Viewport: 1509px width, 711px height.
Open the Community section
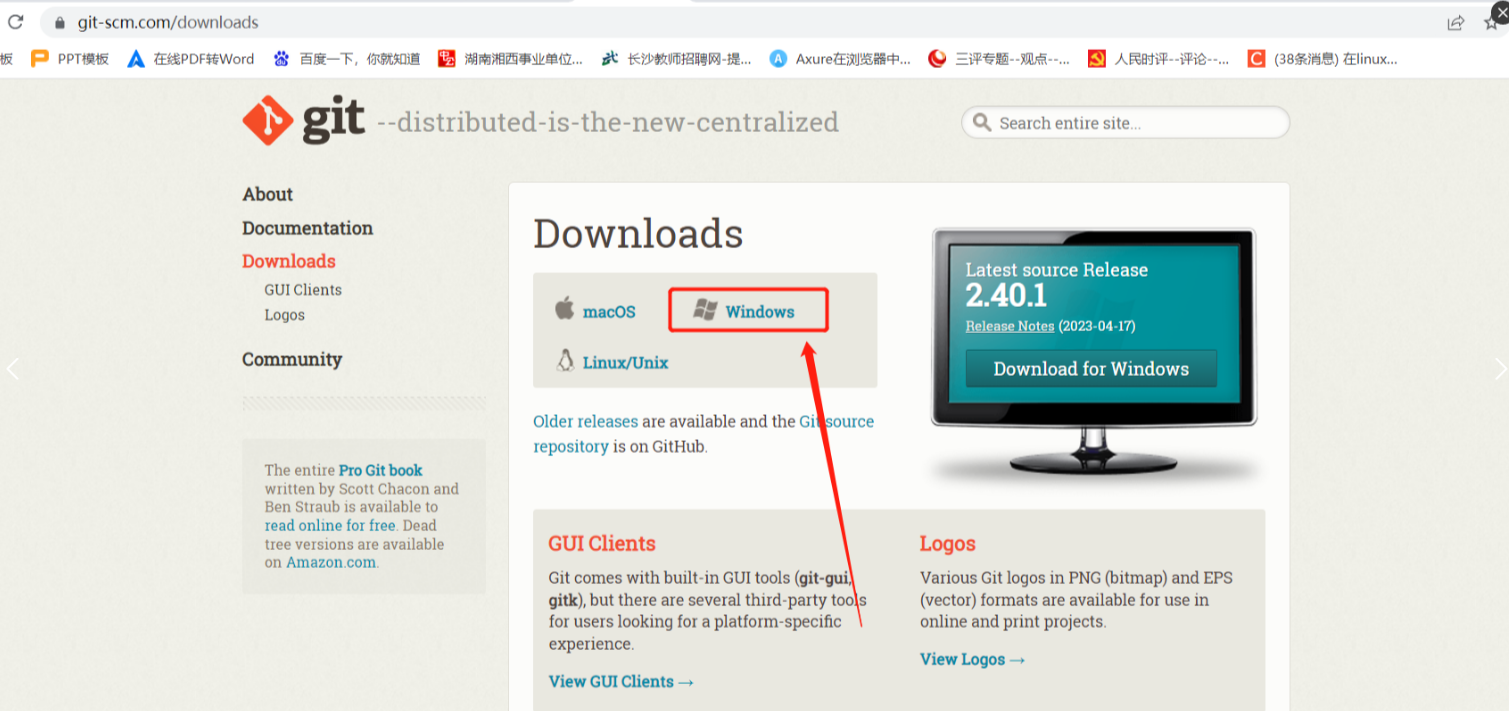pos(292,359)
